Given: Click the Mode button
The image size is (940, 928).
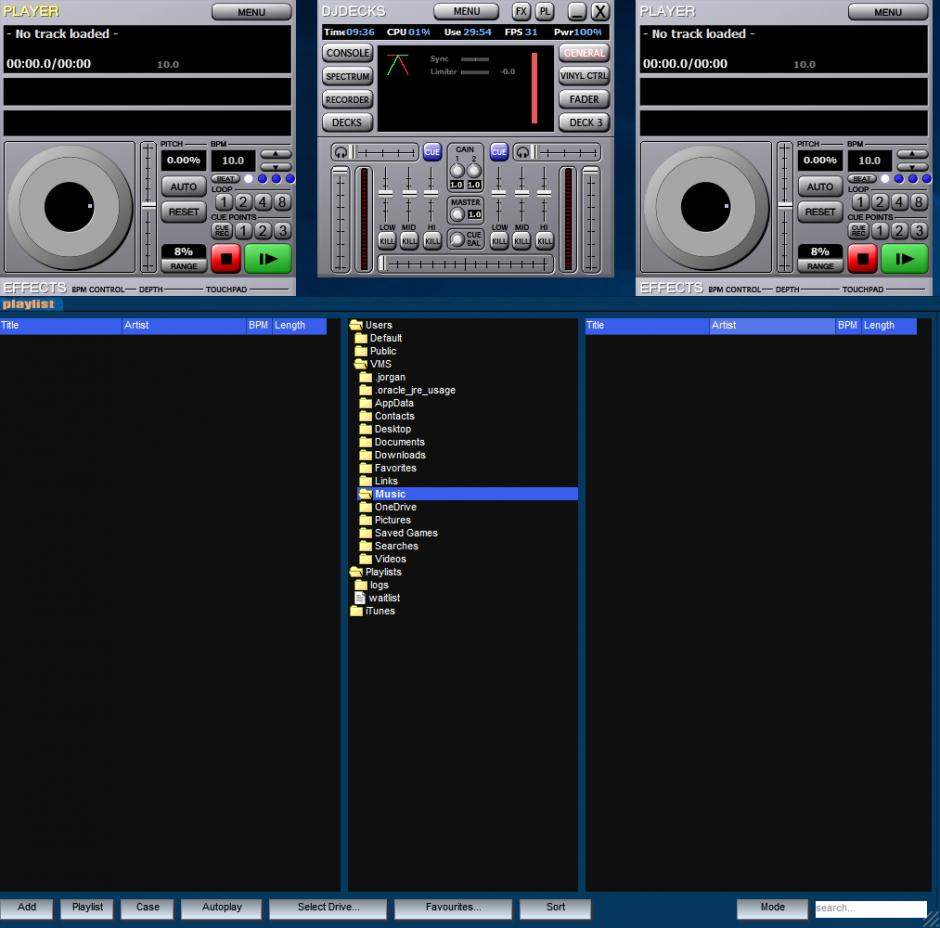Looking at the screenshot, I should point(772,908).
